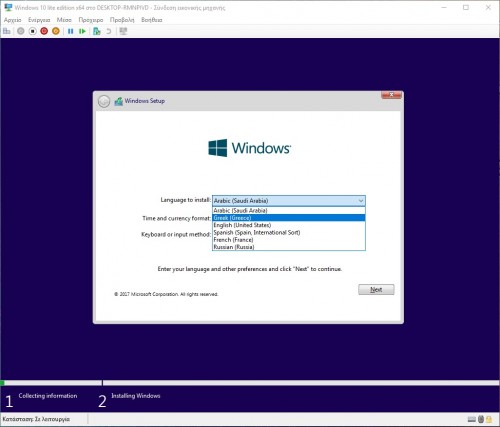
Task: Close the Windows Setup dialog
Action: (x=391, y=95)
